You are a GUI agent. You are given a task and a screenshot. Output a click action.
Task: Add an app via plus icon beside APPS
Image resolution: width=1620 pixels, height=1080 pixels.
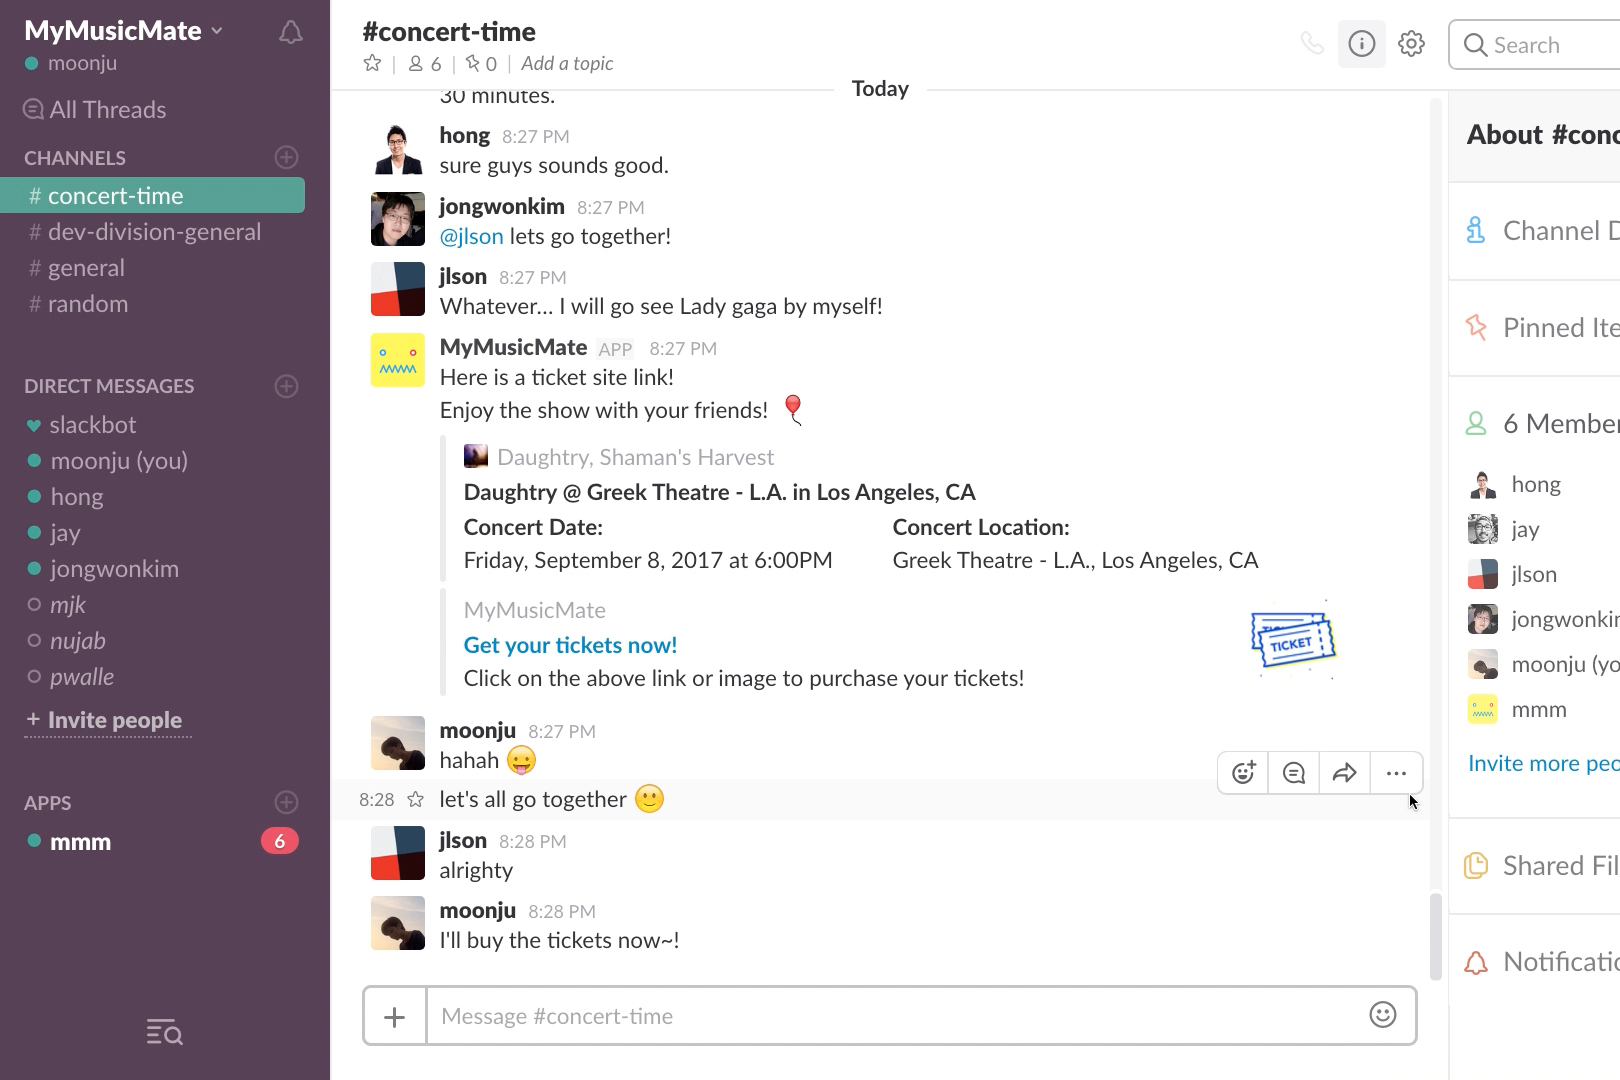click(x=287, y=802)
